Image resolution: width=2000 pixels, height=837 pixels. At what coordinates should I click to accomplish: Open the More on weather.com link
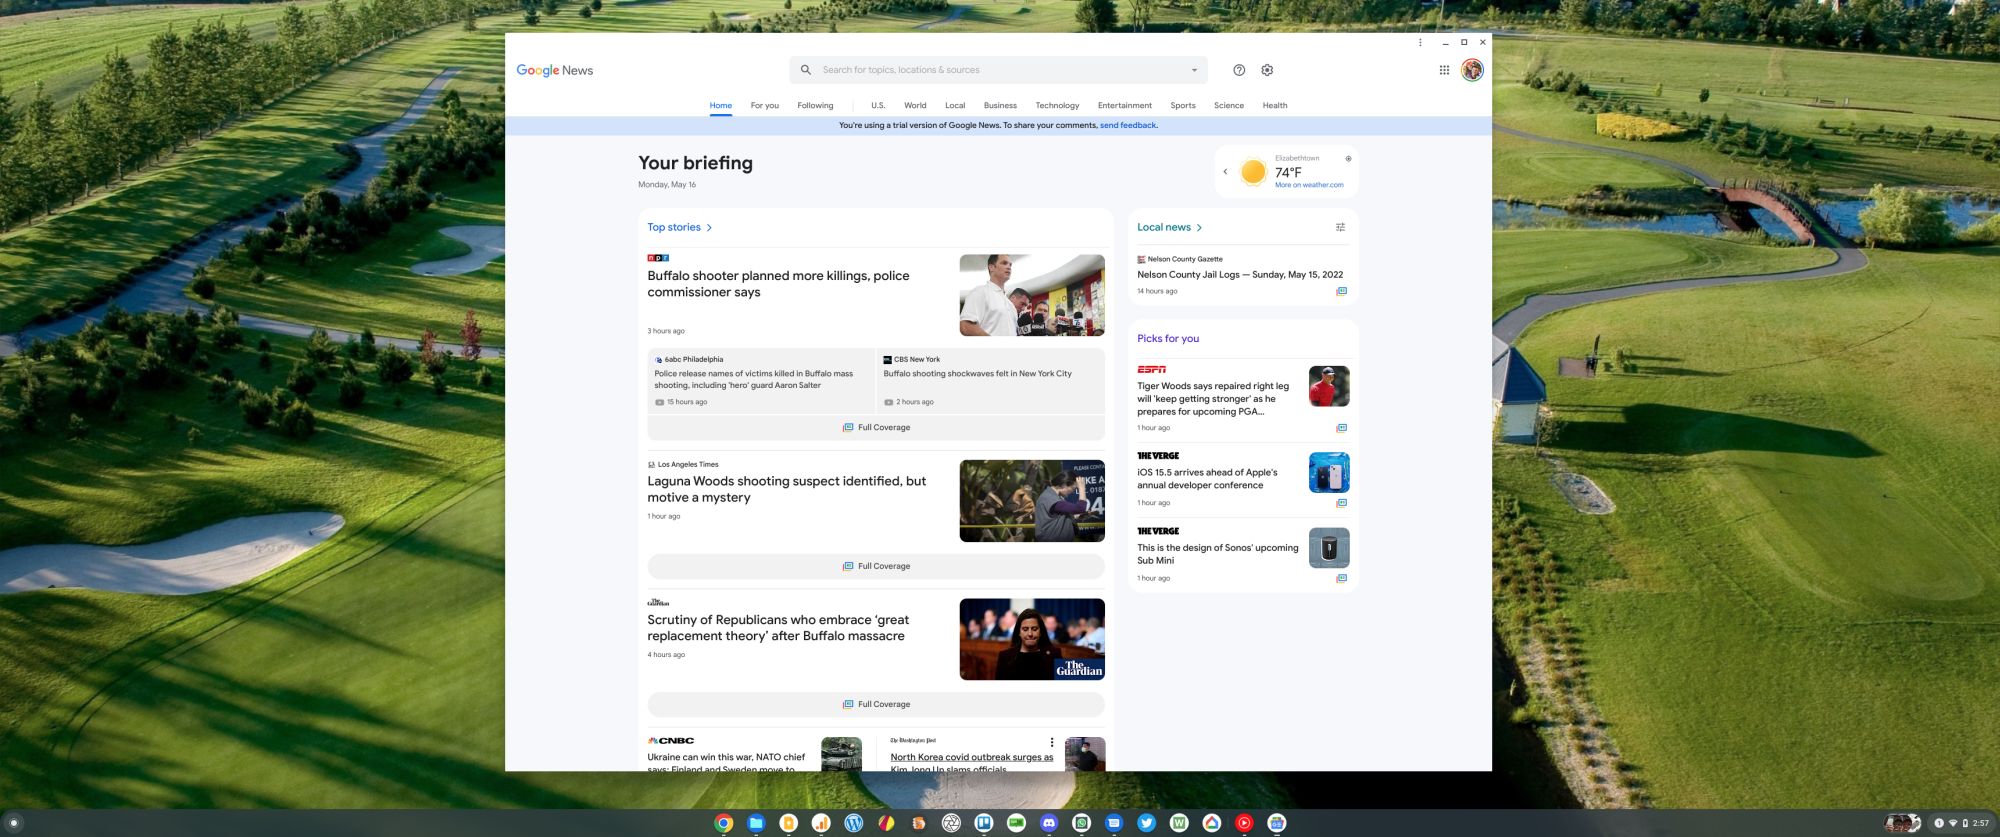point(1309,185)
